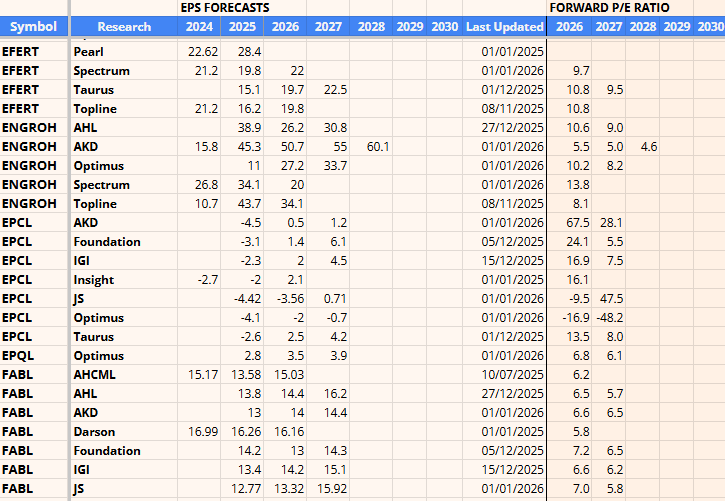Select the Forward P/E 2029 column header

[676, 26]
